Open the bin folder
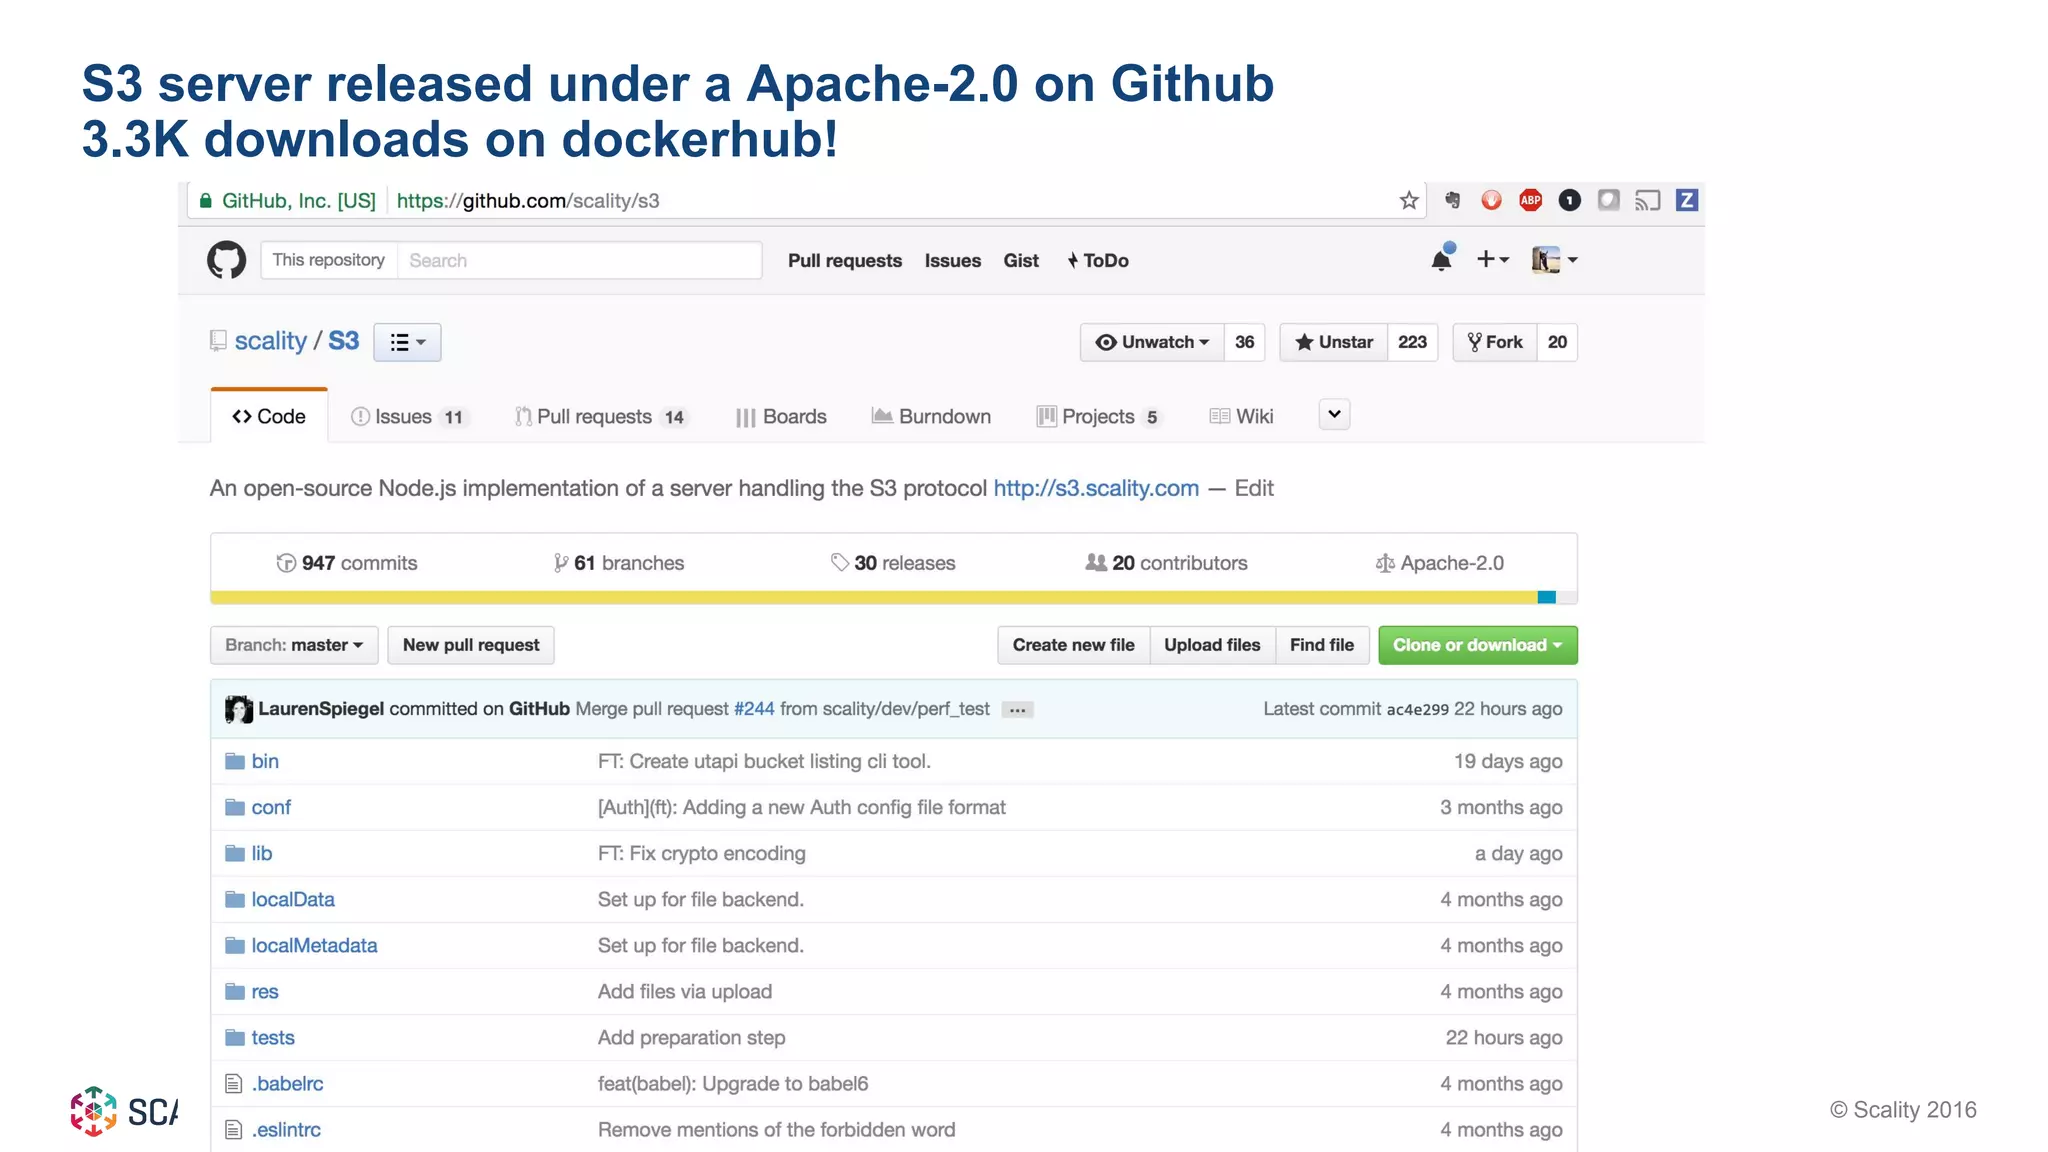 (x=265, y=761)
